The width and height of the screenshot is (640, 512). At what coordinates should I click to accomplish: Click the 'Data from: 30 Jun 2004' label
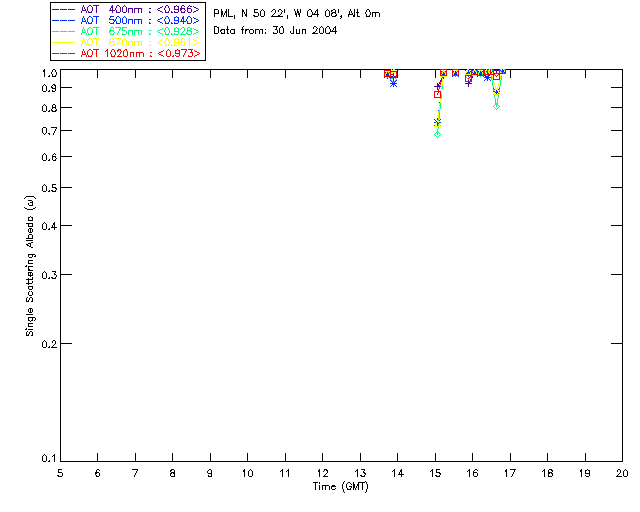point(275,31)
